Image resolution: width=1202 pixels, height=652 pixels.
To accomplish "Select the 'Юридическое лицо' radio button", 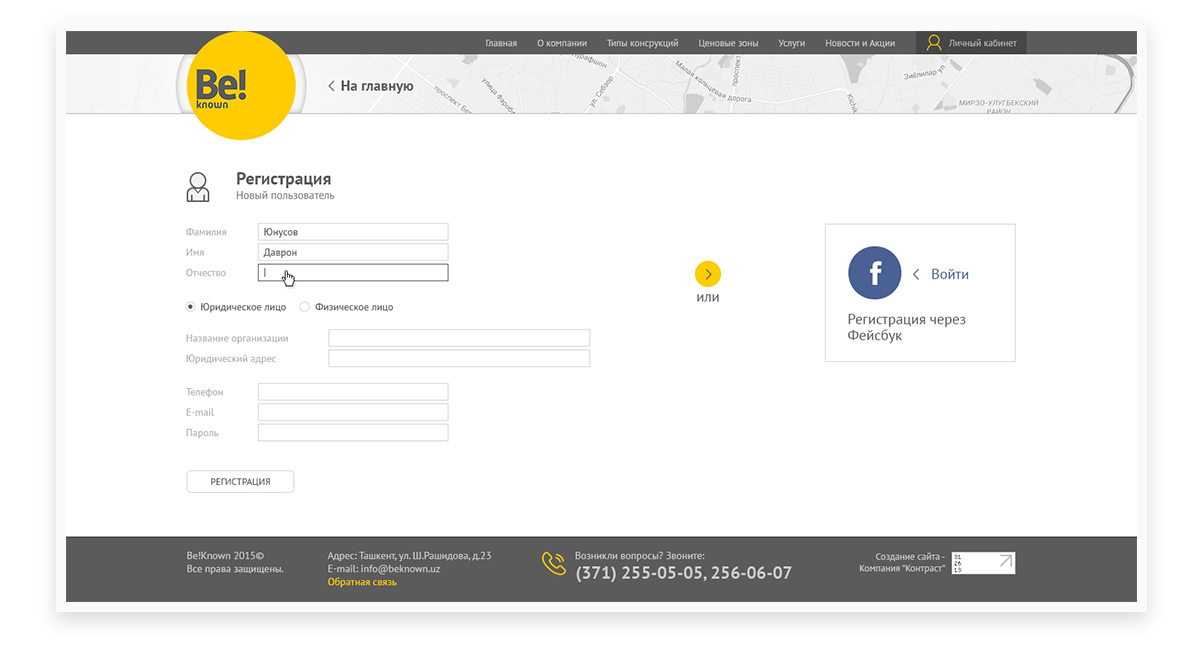I will tap(191, 307).
